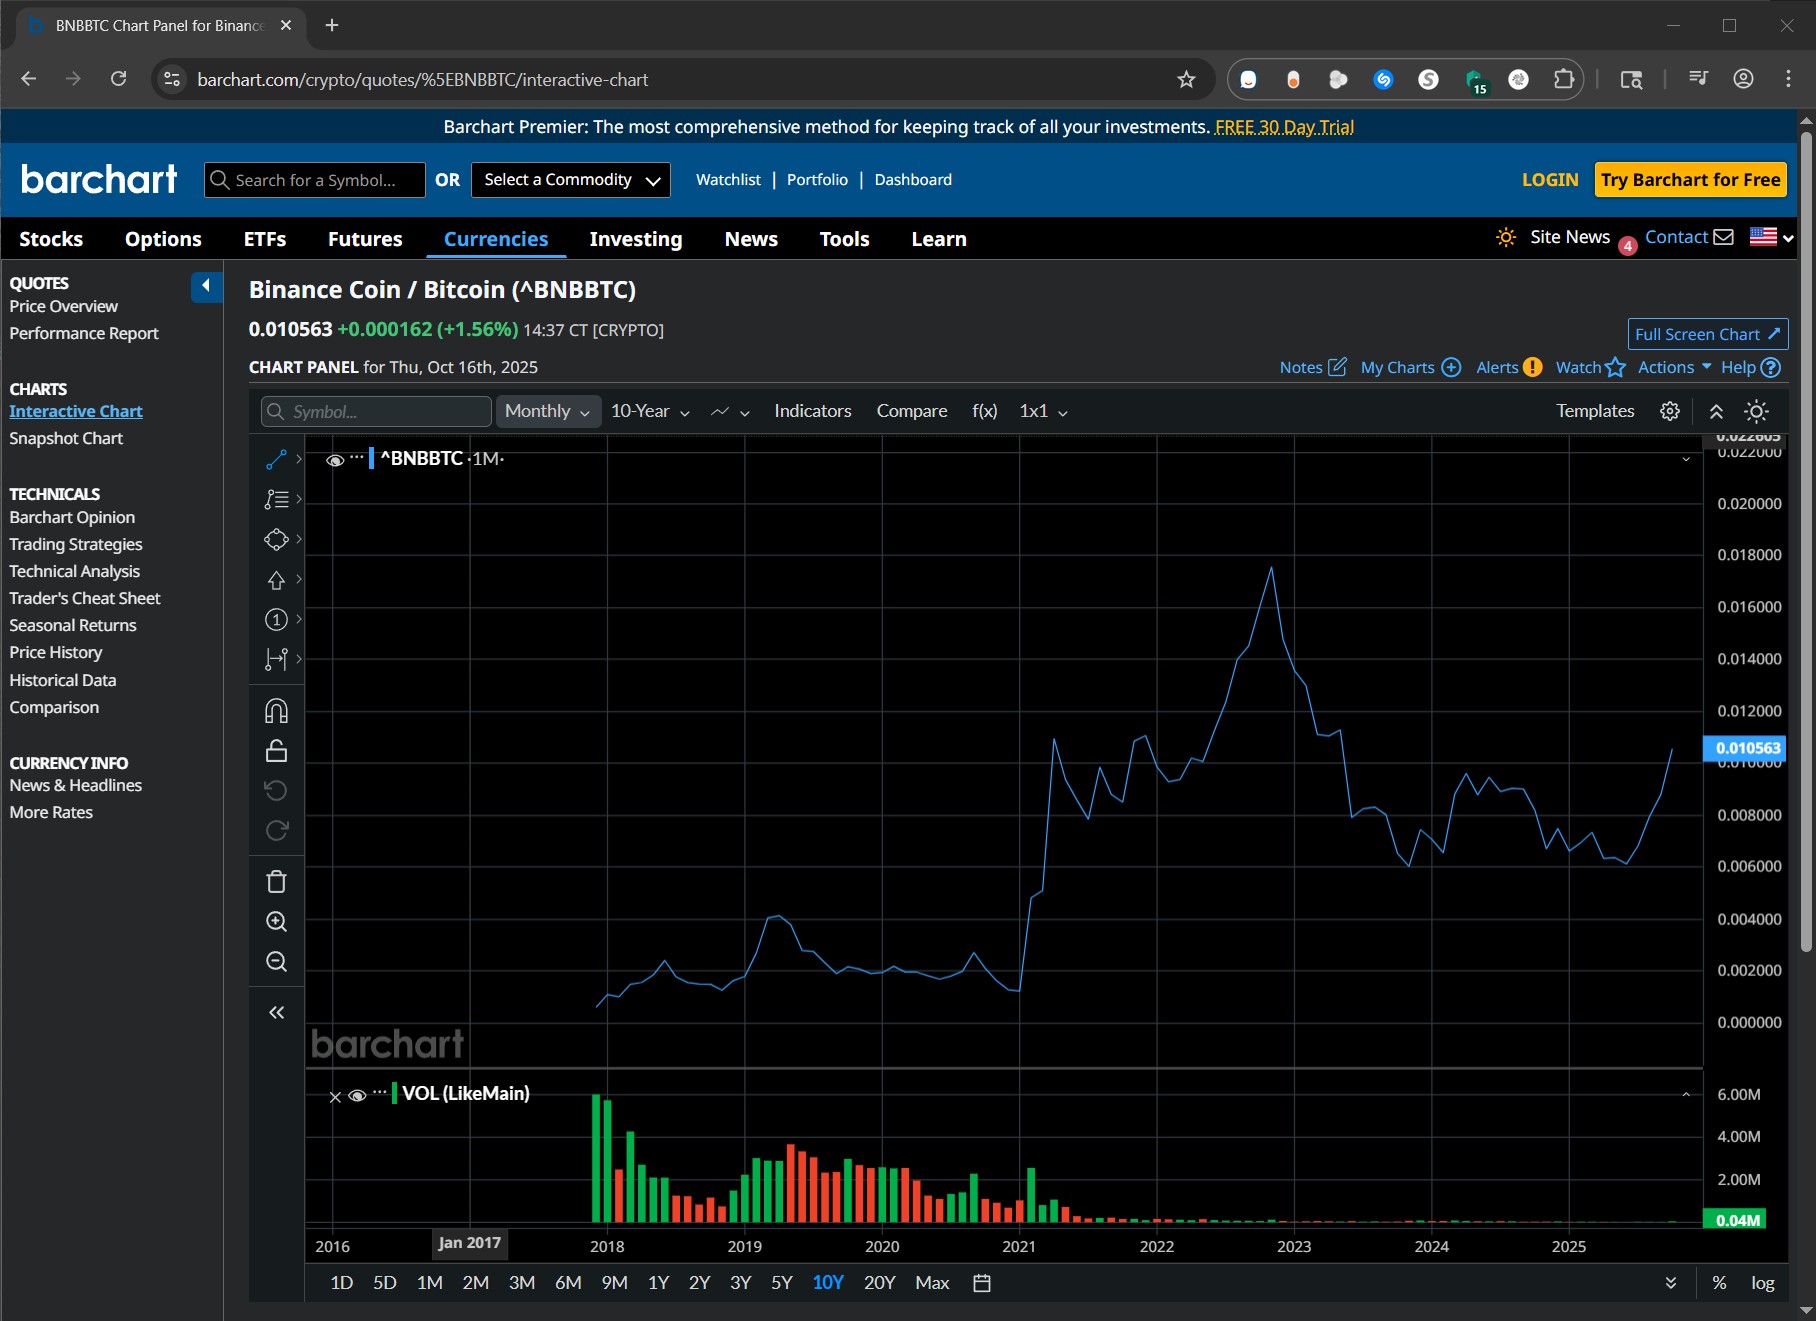Viewport: 1816px width, 1321px height.
Task: Open the Investing menu
Action: tap(636, 239)
